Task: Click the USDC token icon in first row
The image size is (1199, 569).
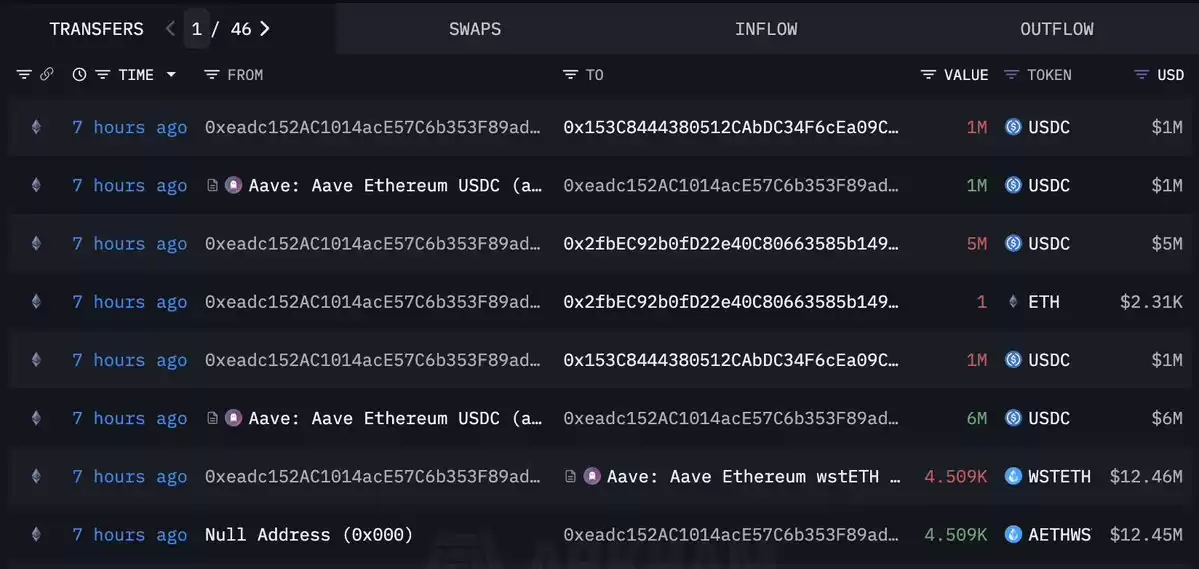Action: tap(1013, 127)
